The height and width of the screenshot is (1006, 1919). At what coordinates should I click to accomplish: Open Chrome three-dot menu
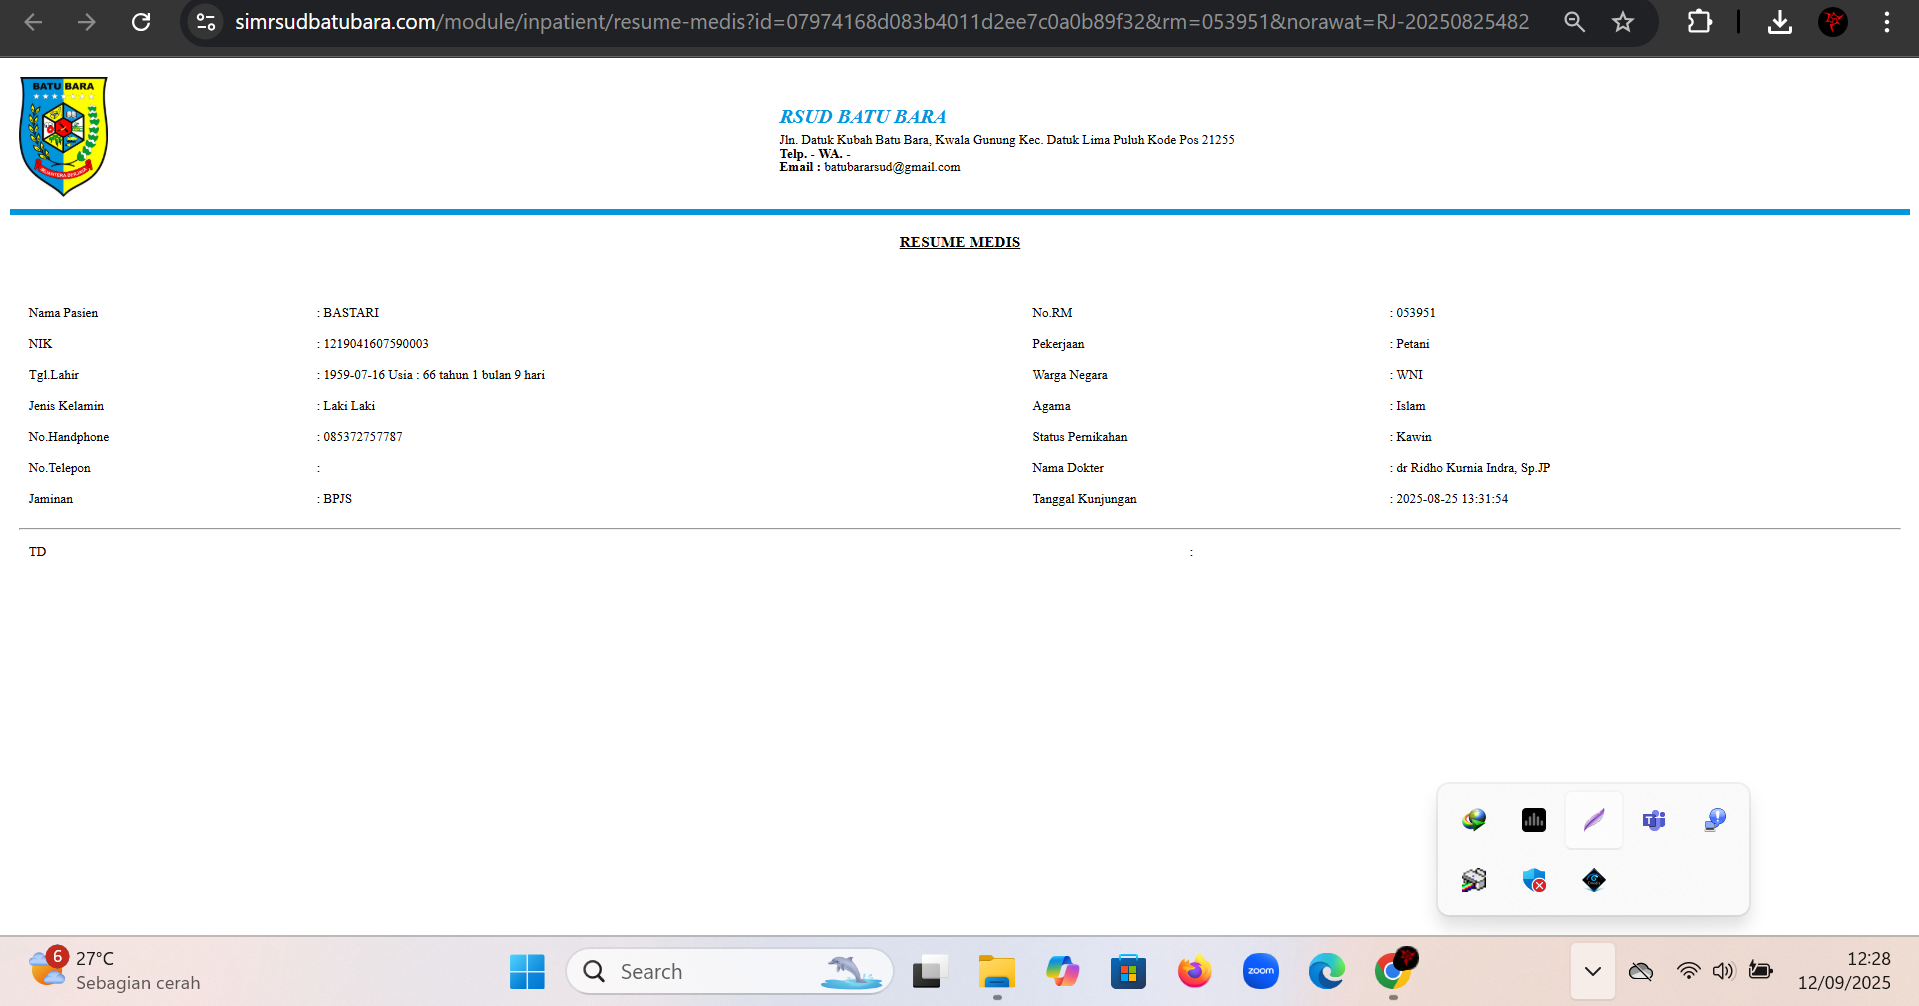tap(1887, 22)
